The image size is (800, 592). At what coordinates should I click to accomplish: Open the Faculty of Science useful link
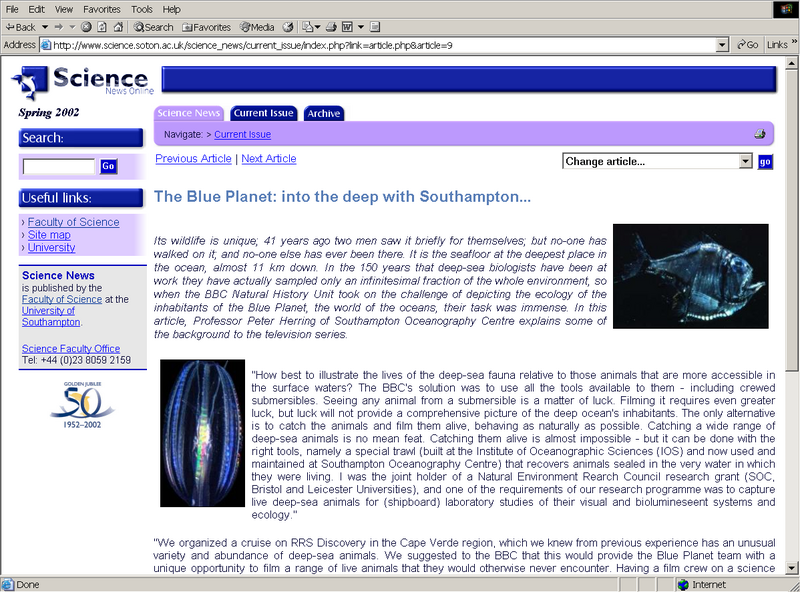click(73, 222)
